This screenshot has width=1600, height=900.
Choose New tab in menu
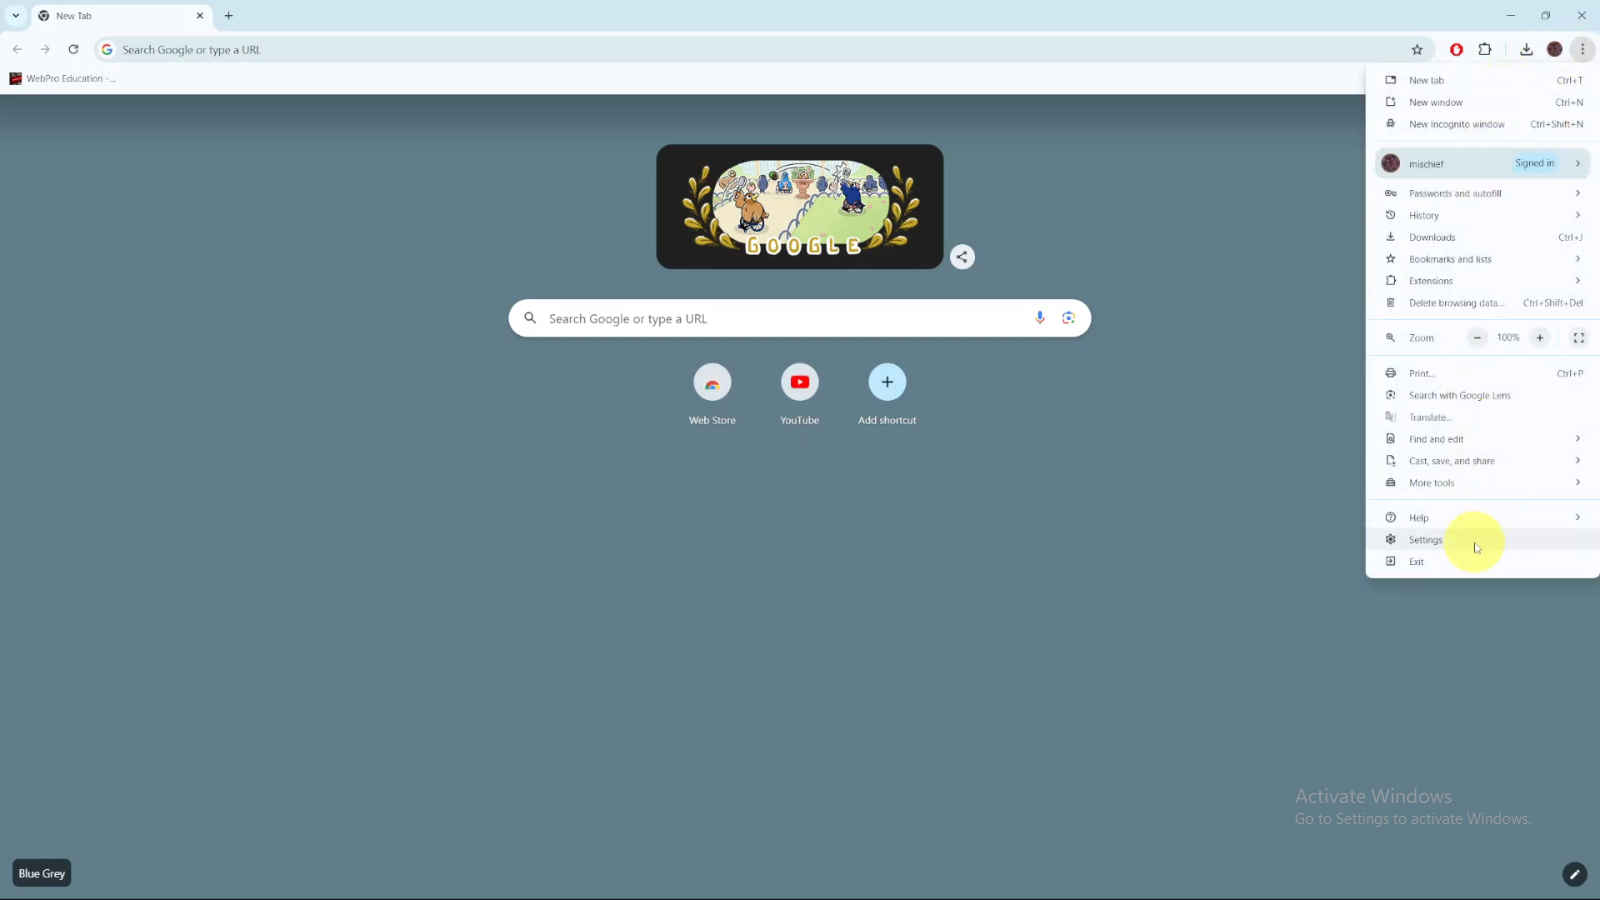pyautogui.click(x=1483, y=80)
